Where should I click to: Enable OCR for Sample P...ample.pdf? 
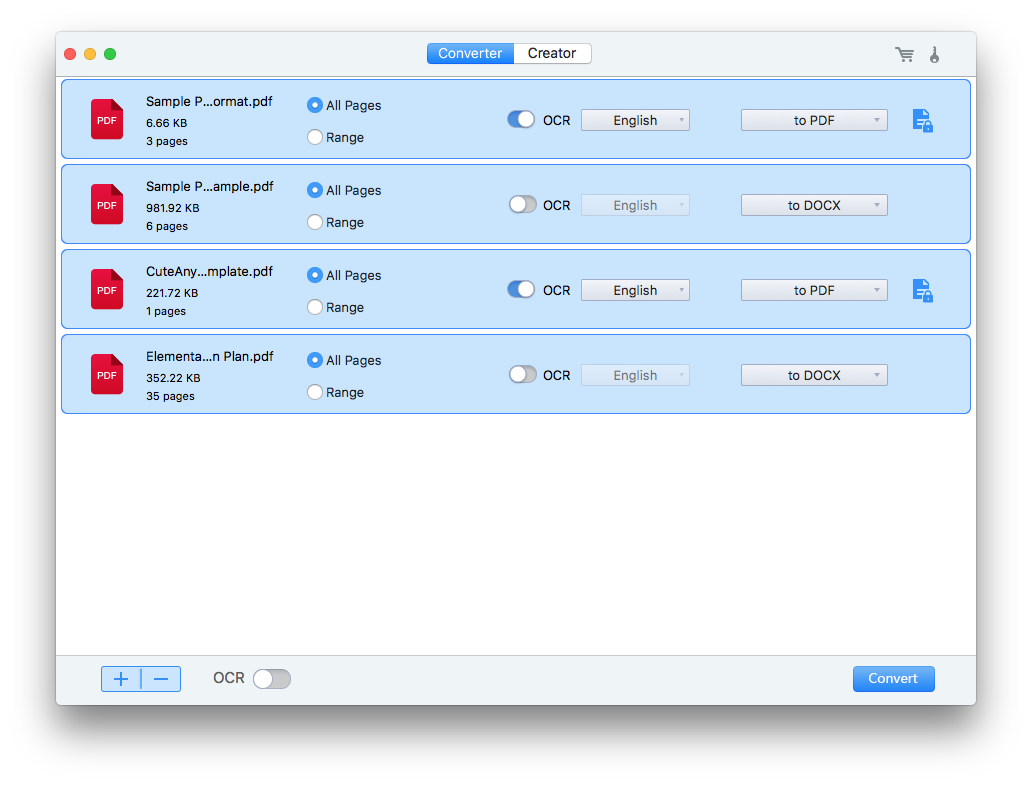click(x=522, y=204)
